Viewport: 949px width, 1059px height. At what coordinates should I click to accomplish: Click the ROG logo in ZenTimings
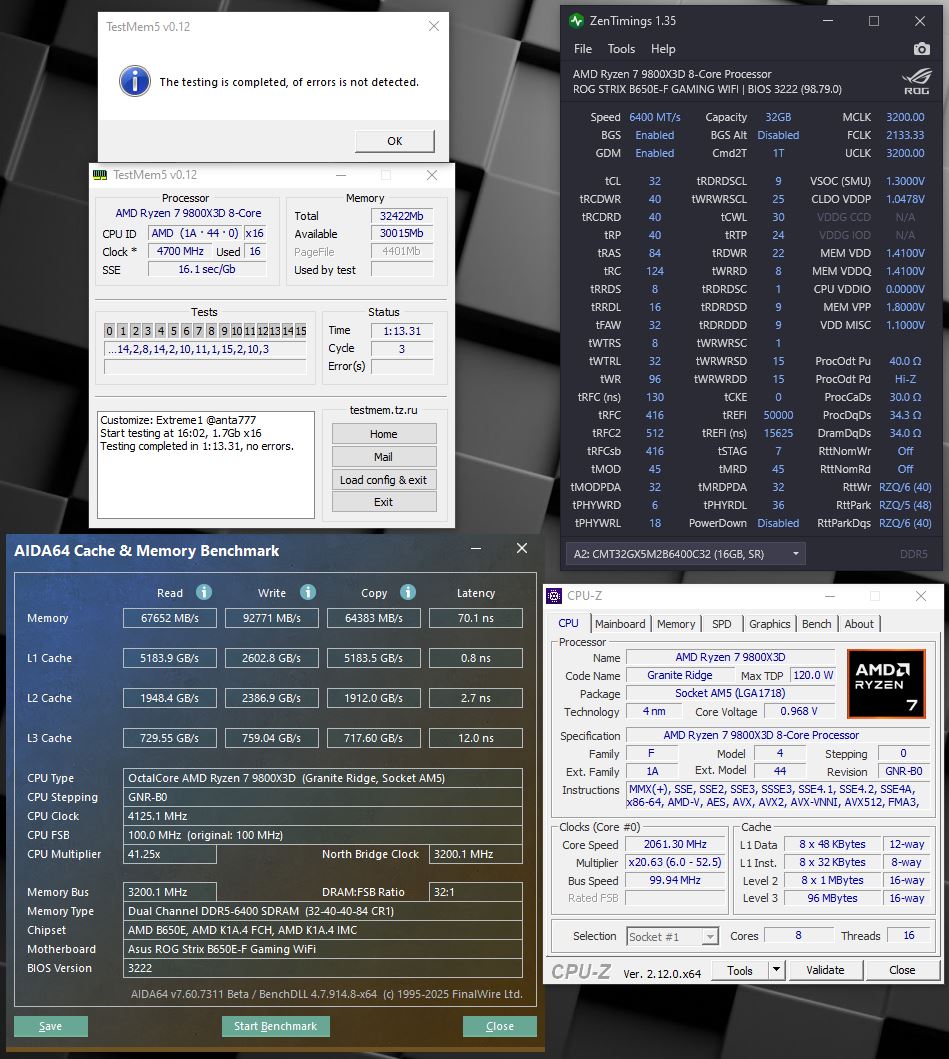click(x=917, y=82)
